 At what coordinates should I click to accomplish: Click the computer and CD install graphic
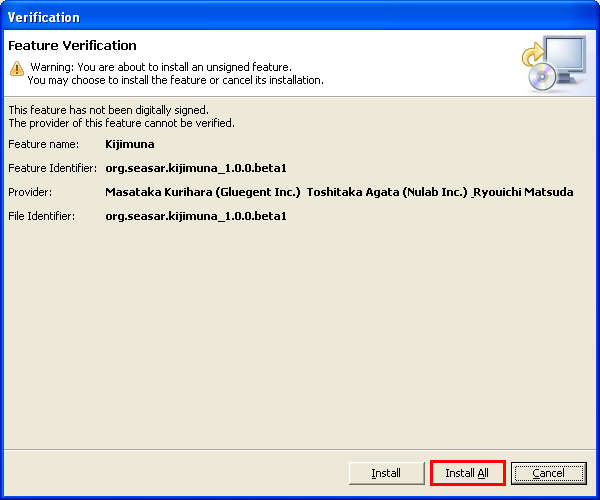coord(553,63)
